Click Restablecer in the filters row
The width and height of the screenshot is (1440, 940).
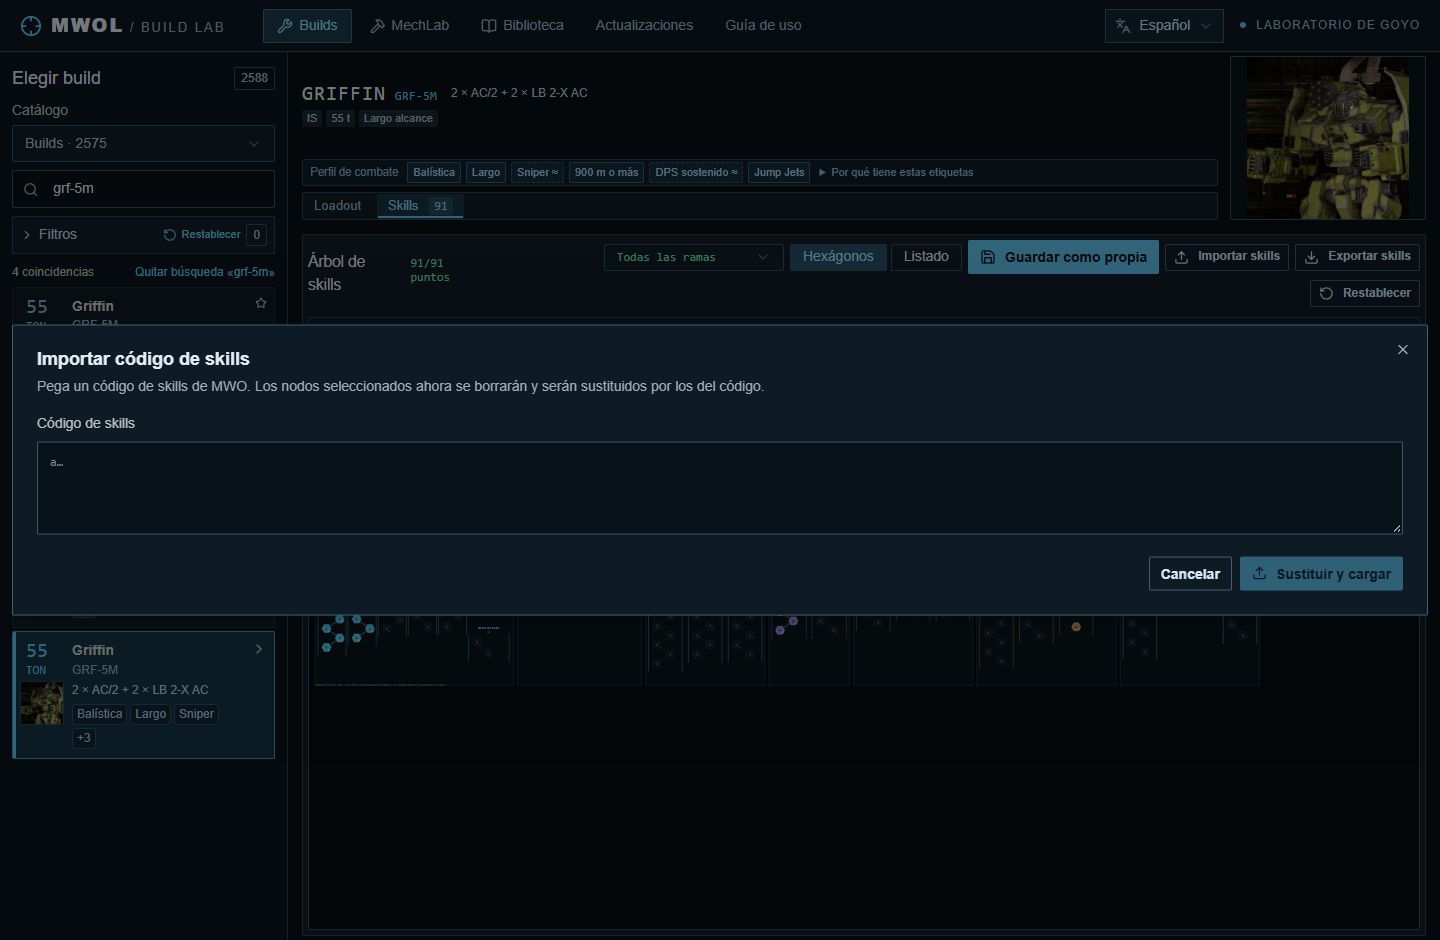tap(202, 234)
